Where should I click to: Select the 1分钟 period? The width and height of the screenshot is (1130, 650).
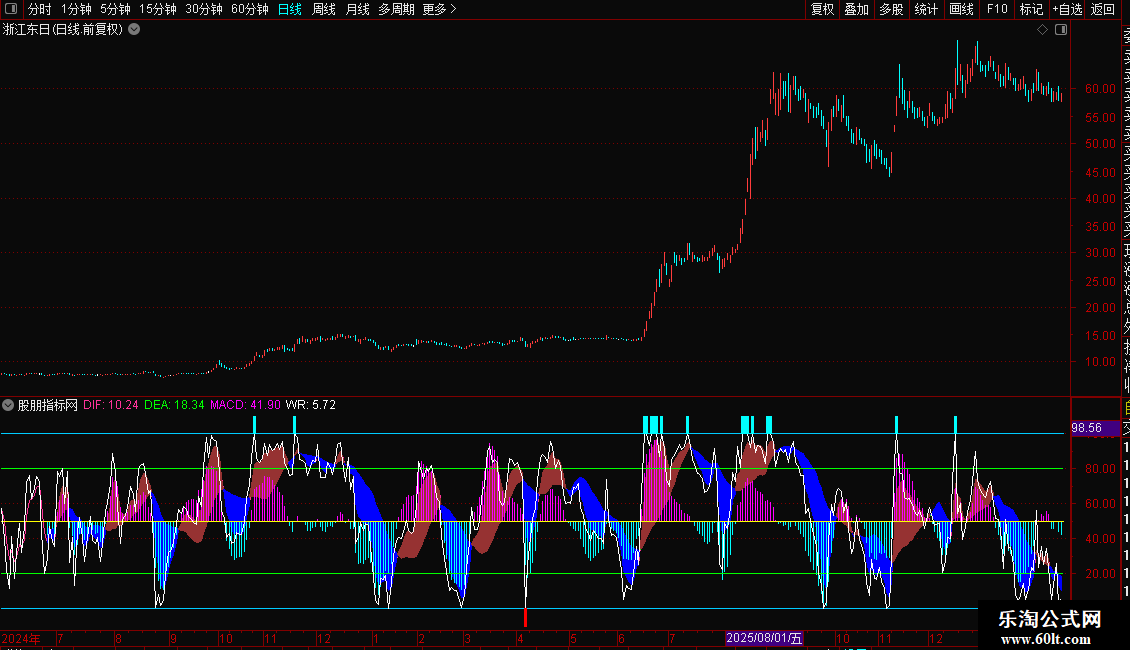click(76, 9)
